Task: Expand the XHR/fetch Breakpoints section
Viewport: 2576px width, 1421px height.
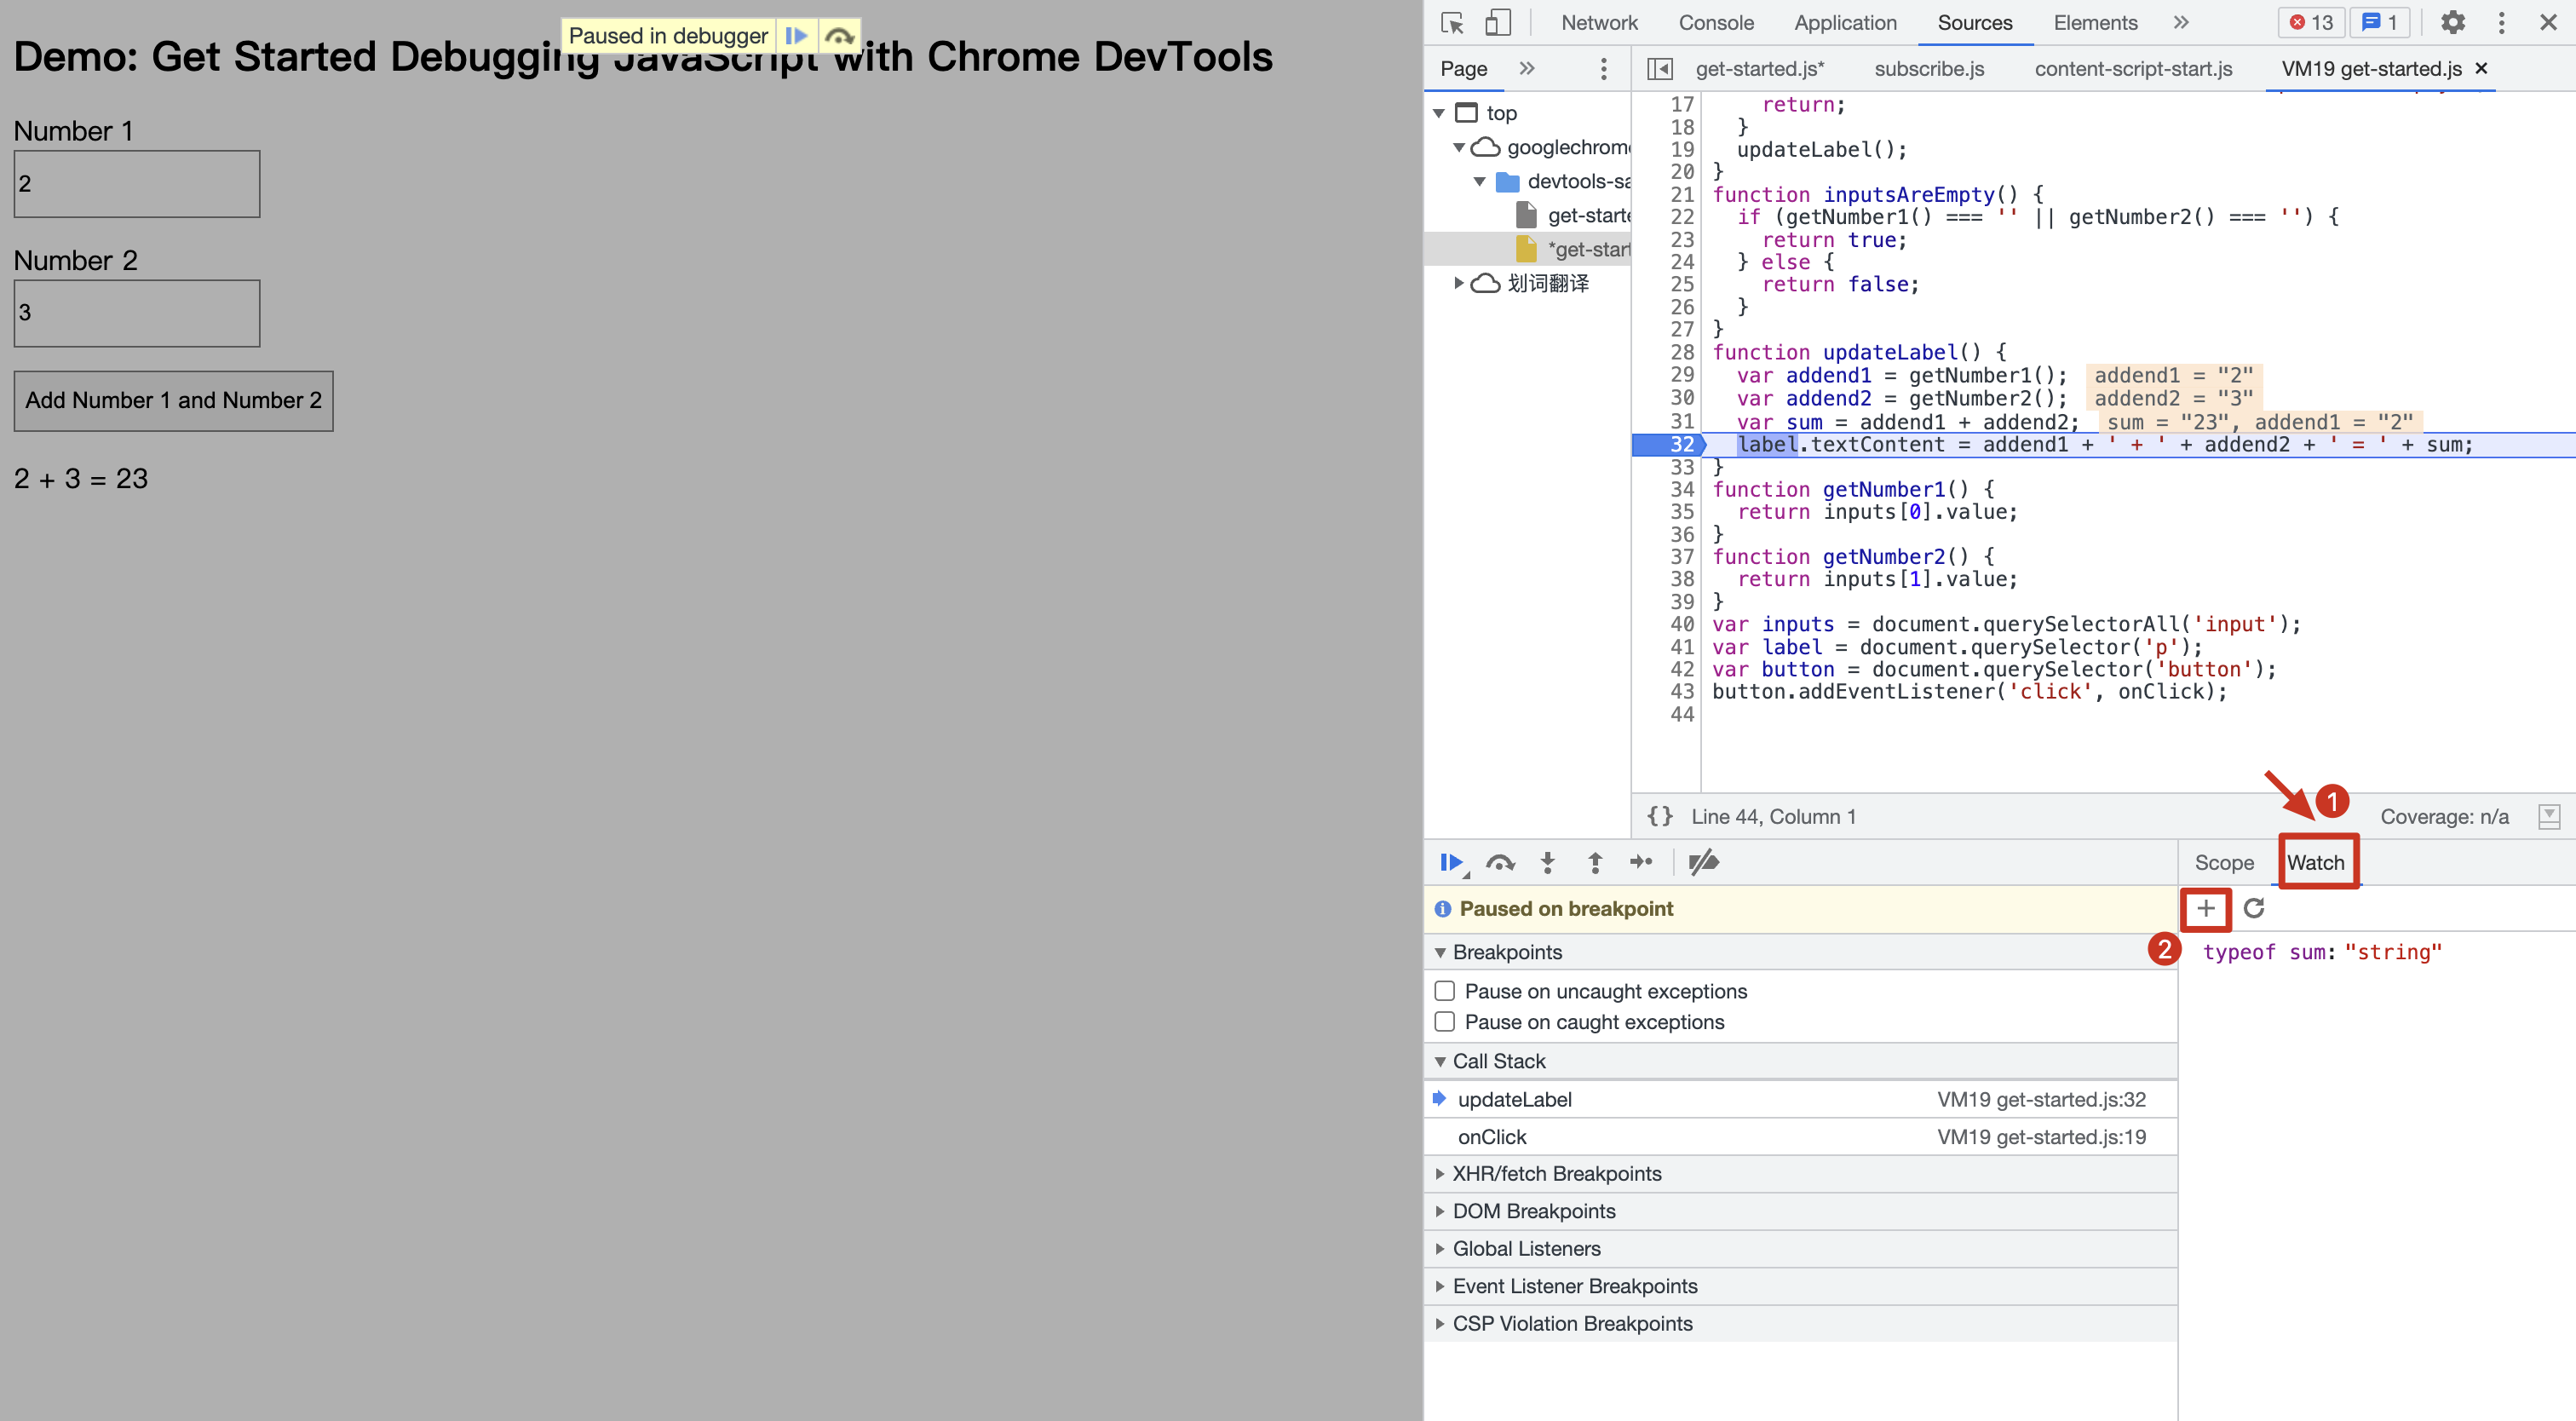Action: (x=1440, y=1173)
